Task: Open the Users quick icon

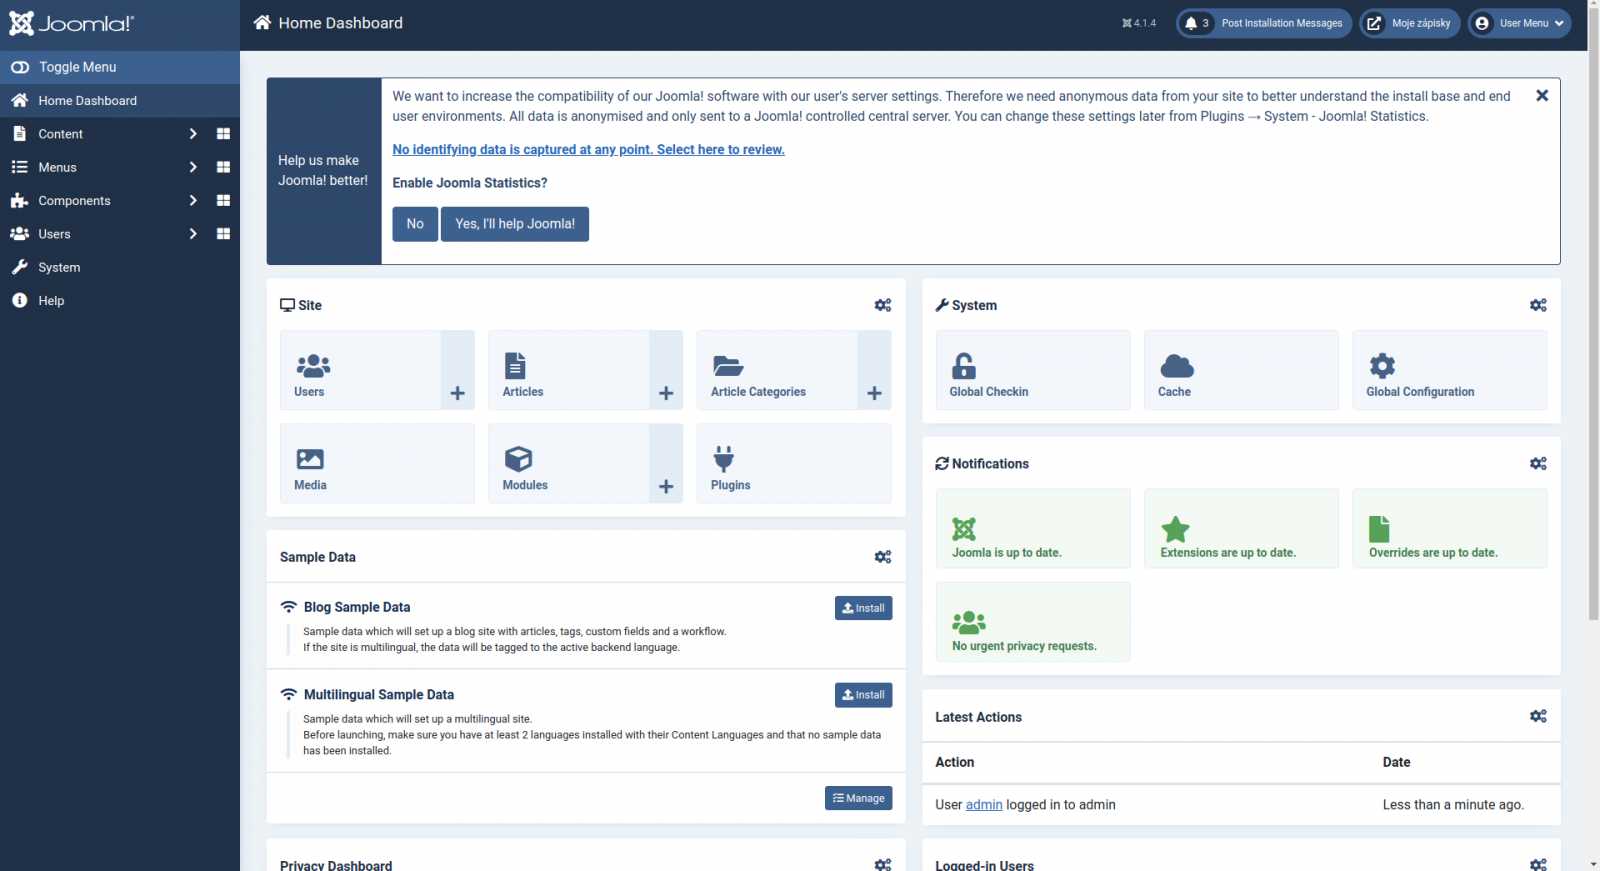Action: (x=360, y=370)
